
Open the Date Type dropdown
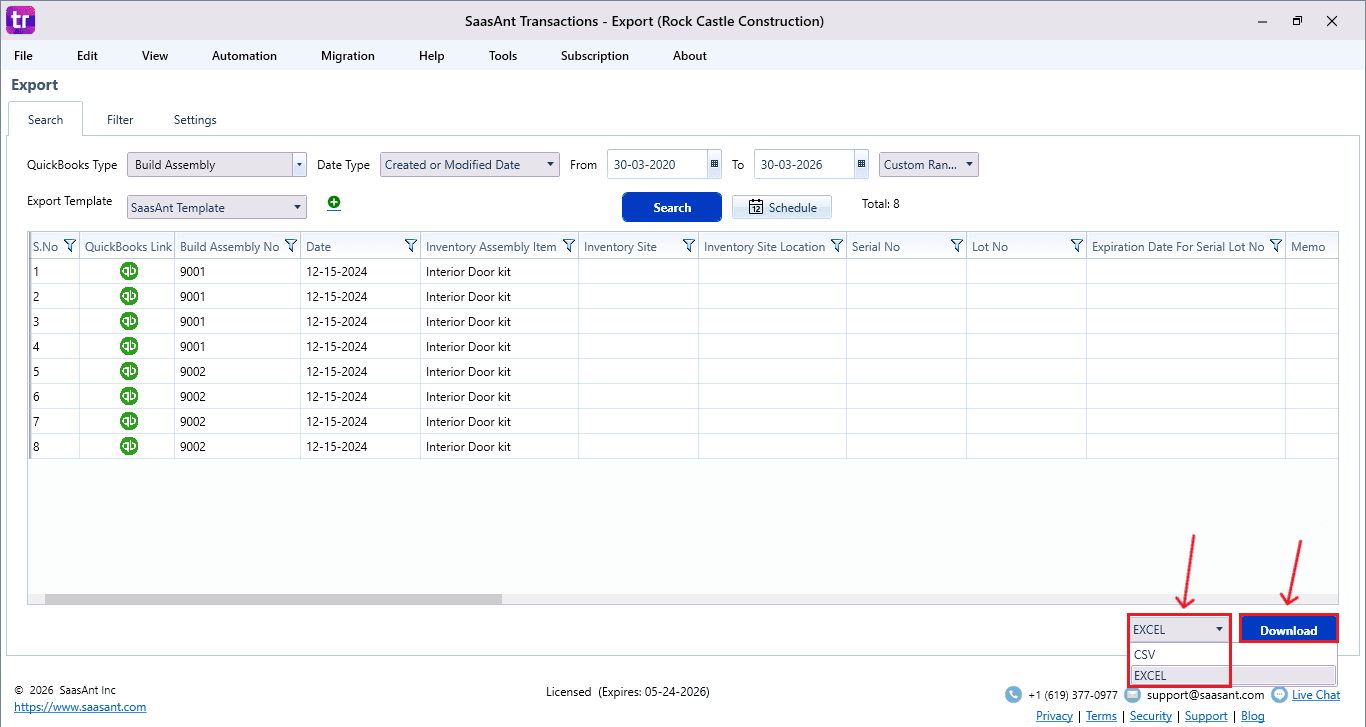(548, 163)
